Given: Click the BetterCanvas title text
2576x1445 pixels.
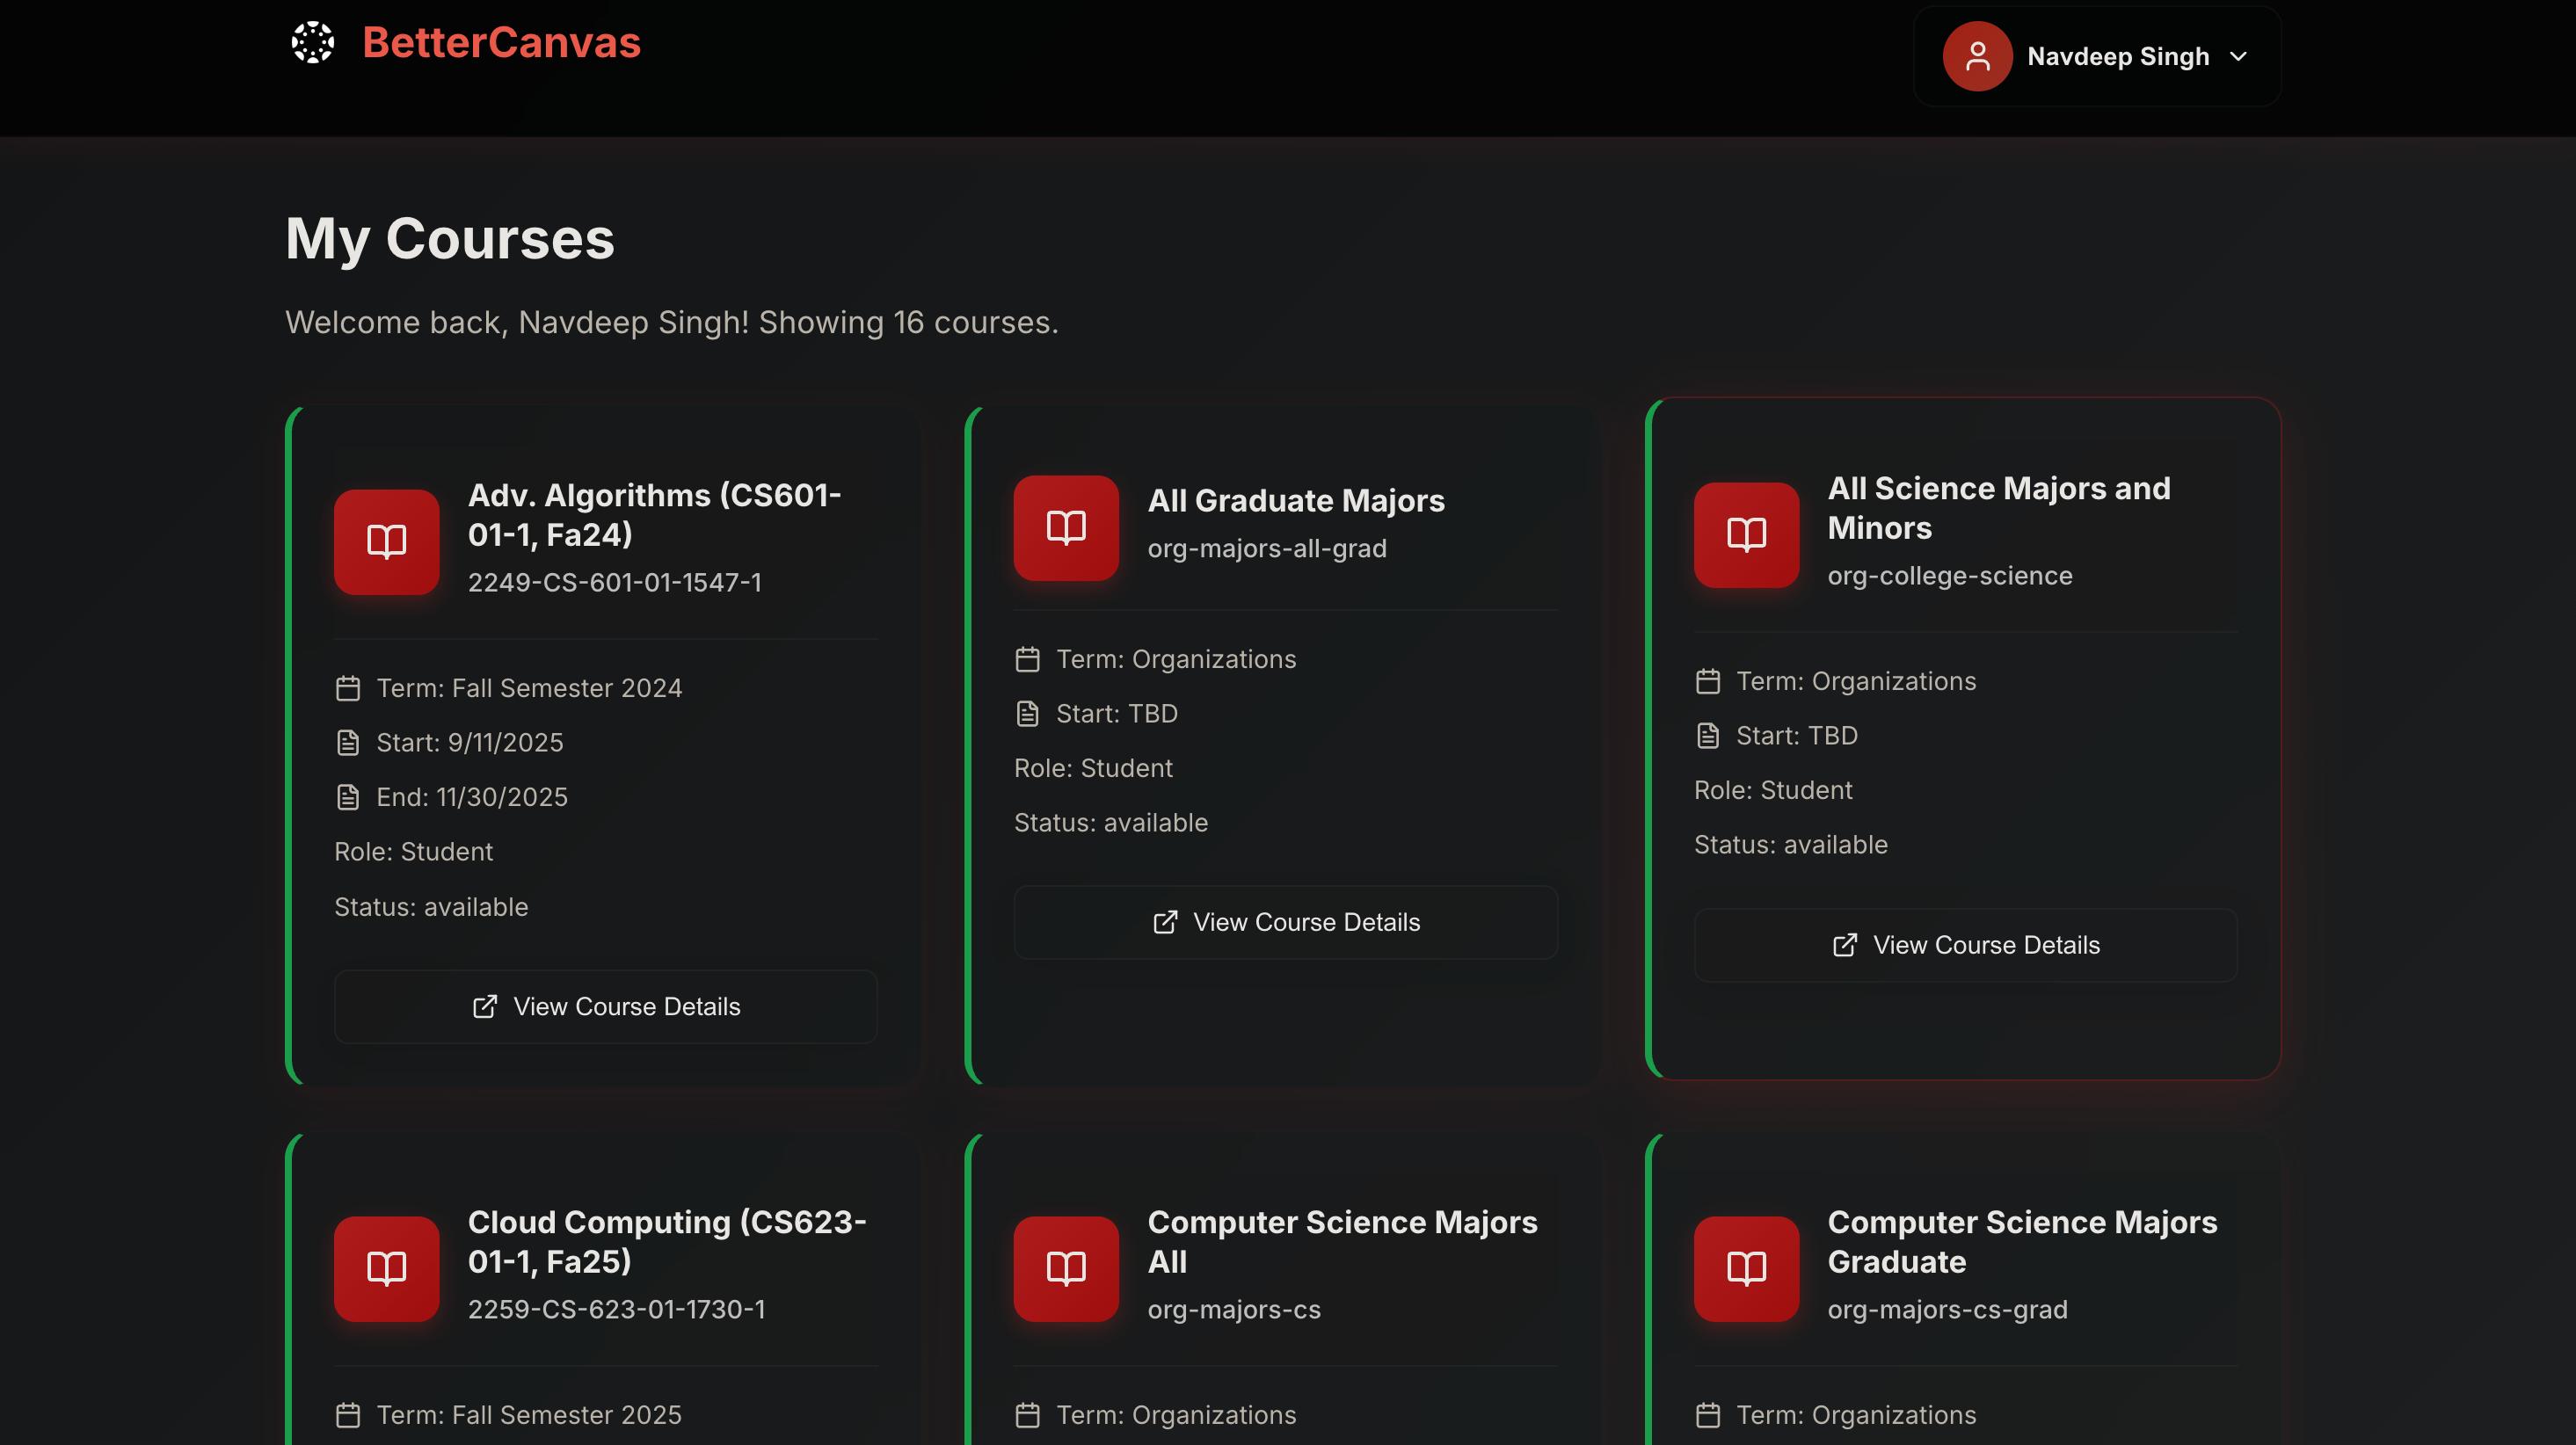Looking at the screenshot, I should (501, 43).
